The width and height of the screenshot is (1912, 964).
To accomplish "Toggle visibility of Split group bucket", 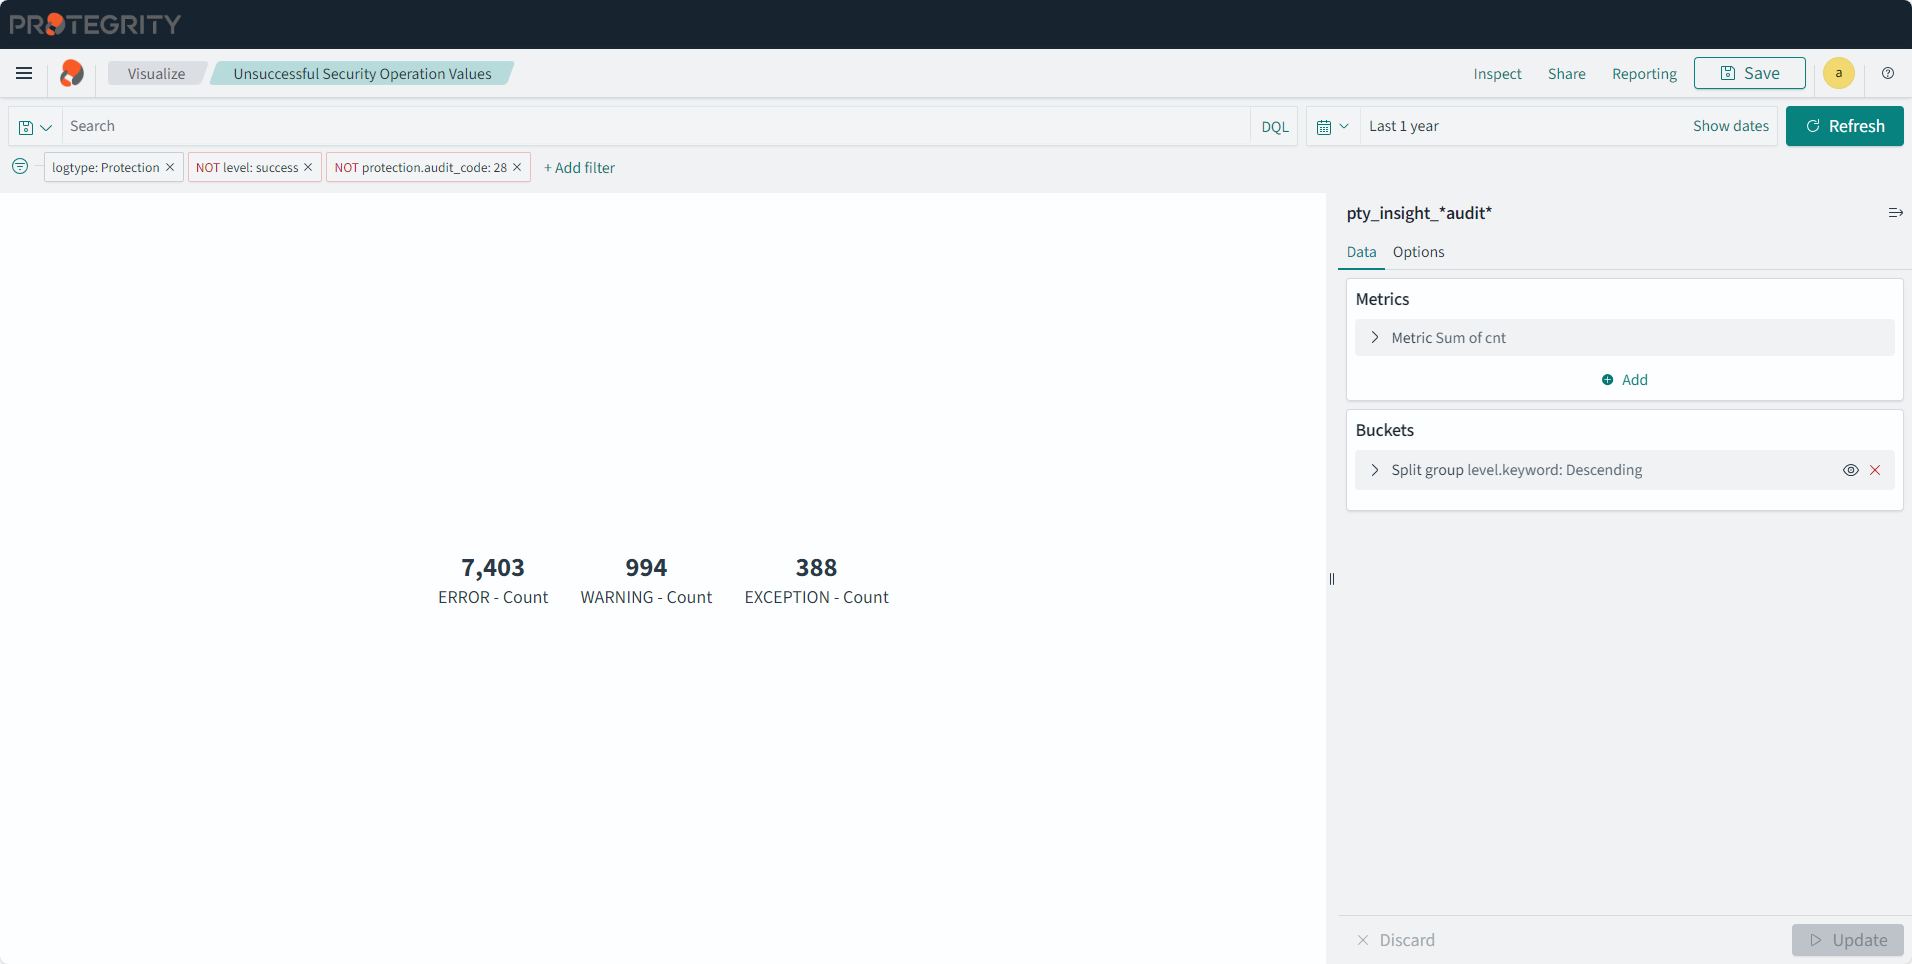I will coord(1851,470).
